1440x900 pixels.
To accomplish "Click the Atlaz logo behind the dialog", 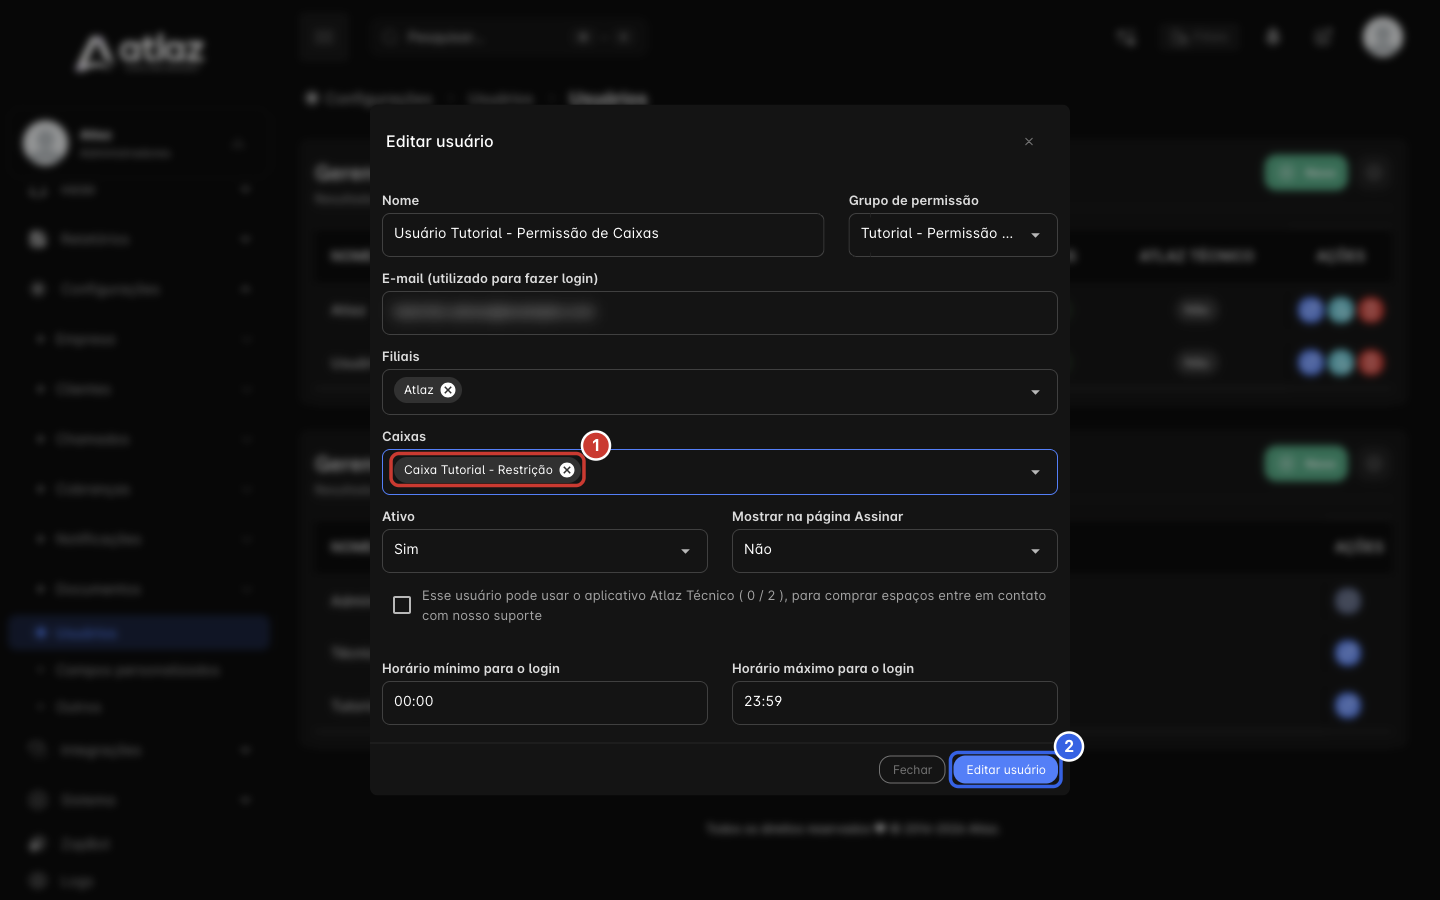I will click(141, 53).
